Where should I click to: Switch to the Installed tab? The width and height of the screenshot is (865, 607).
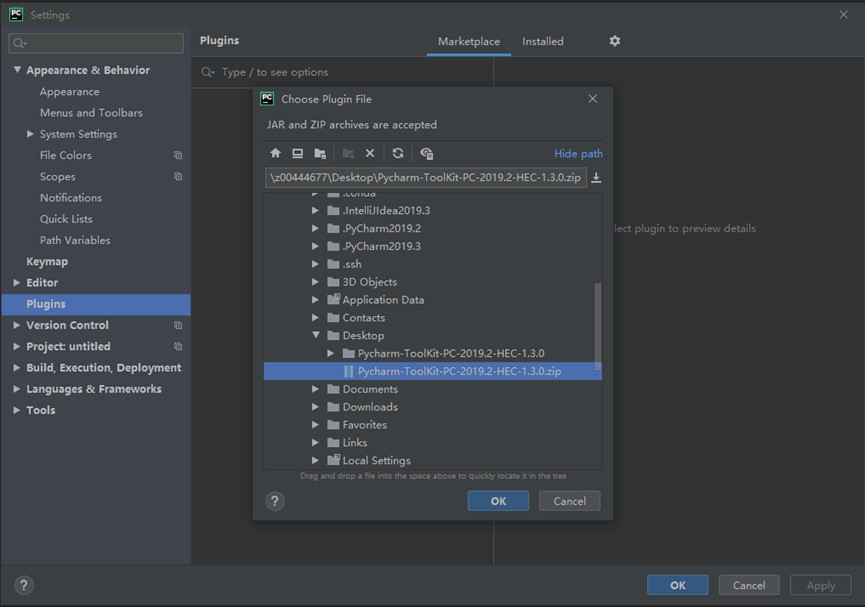543,42
